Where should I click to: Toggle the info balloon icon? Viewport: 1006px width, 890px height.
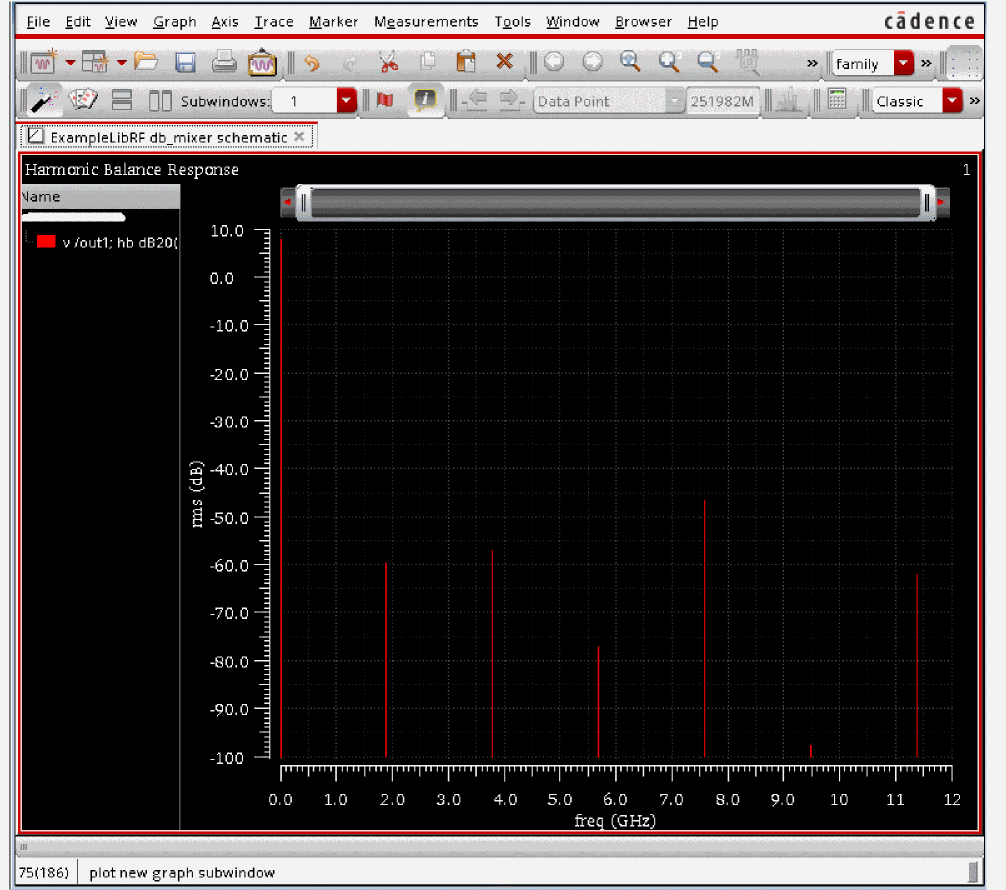pyautogui.click(x=425, y=100)
